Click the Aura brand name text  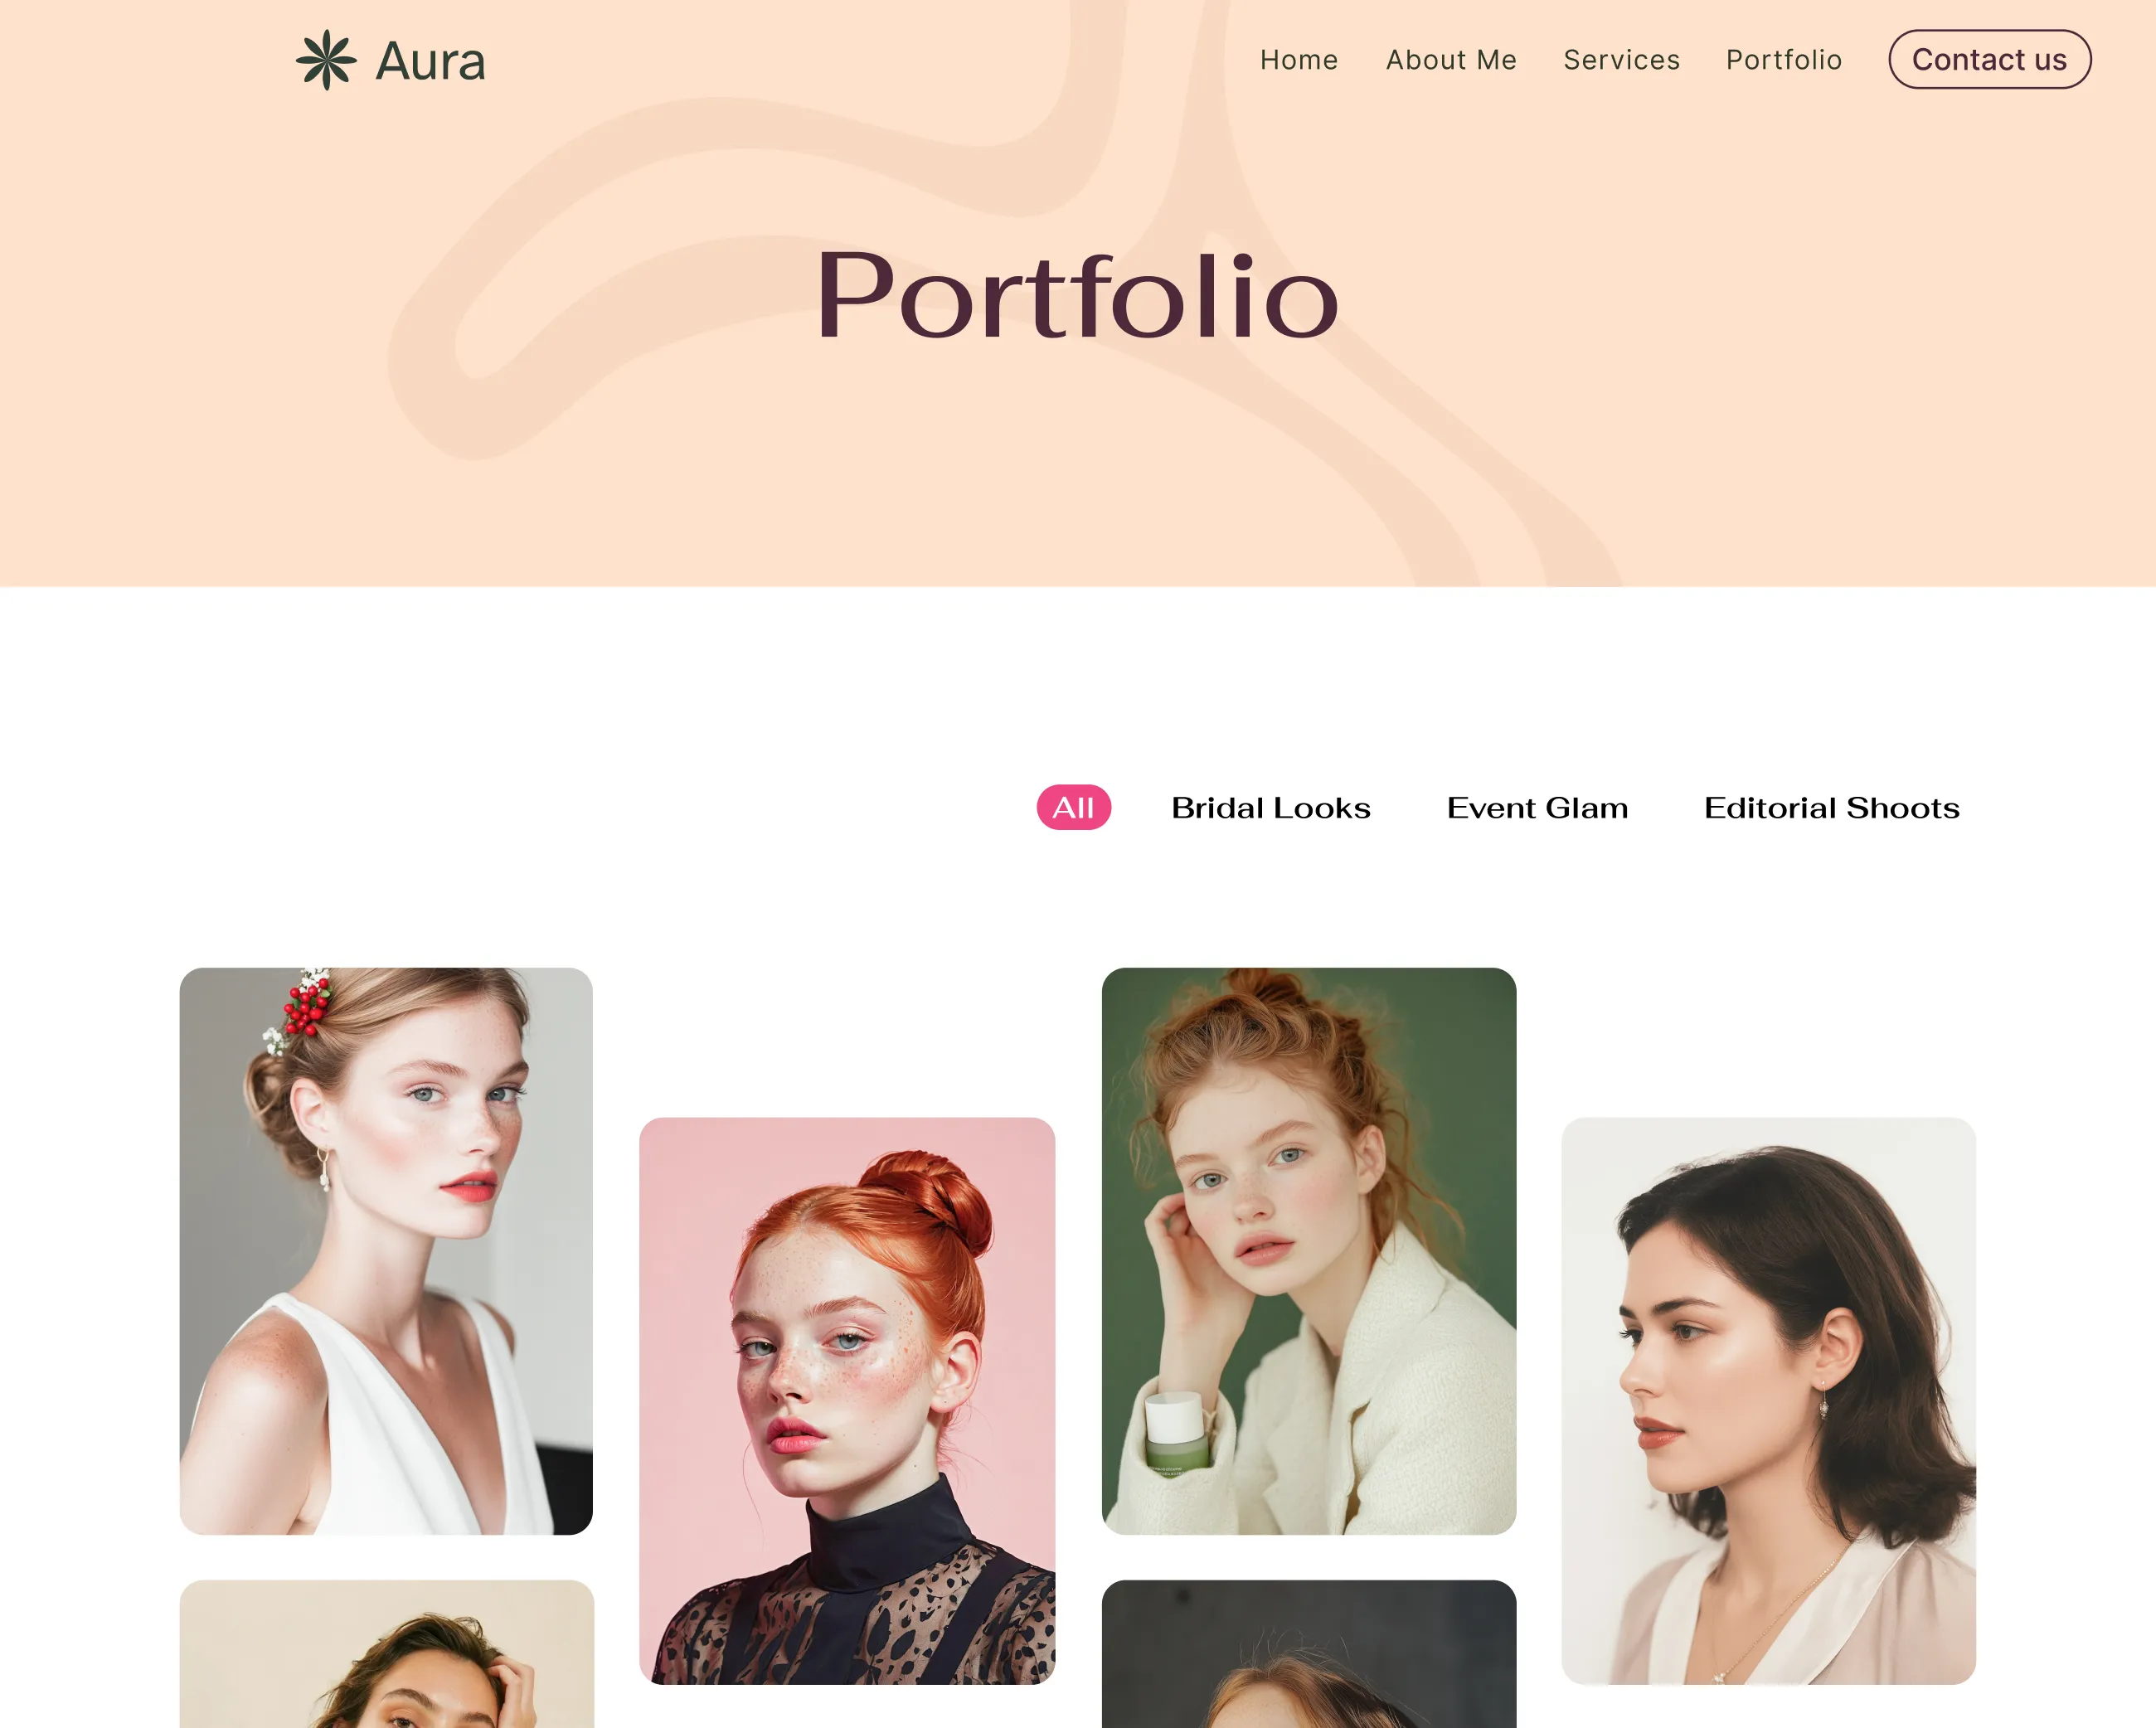(430, 61)
